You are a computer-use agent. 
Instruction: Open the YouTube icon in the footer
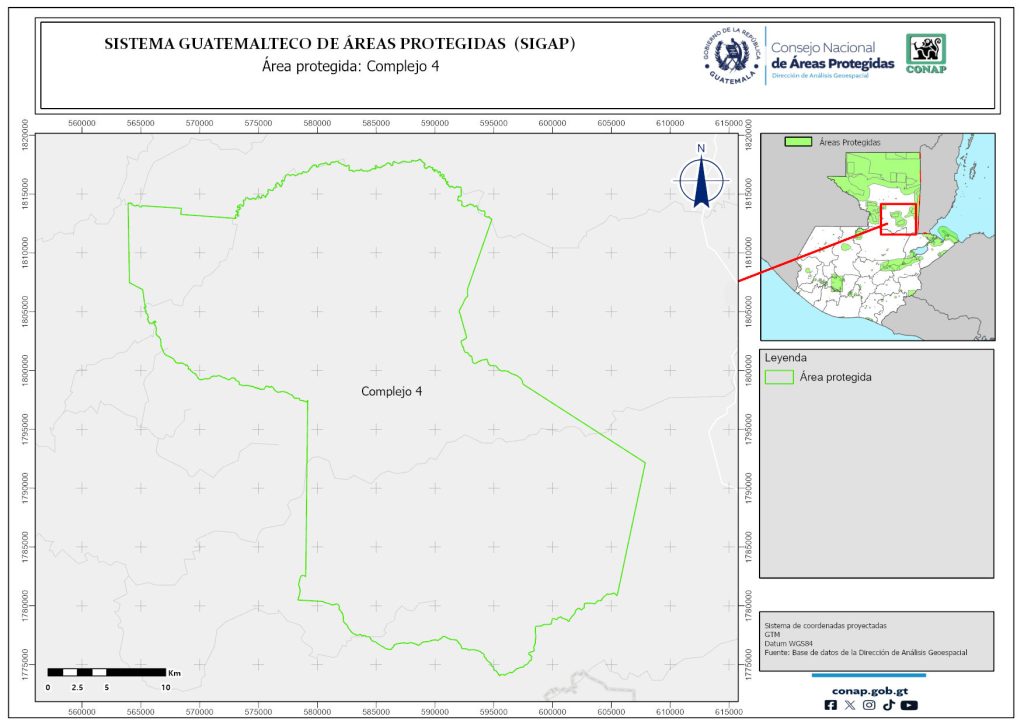click(x=908, y=705)
